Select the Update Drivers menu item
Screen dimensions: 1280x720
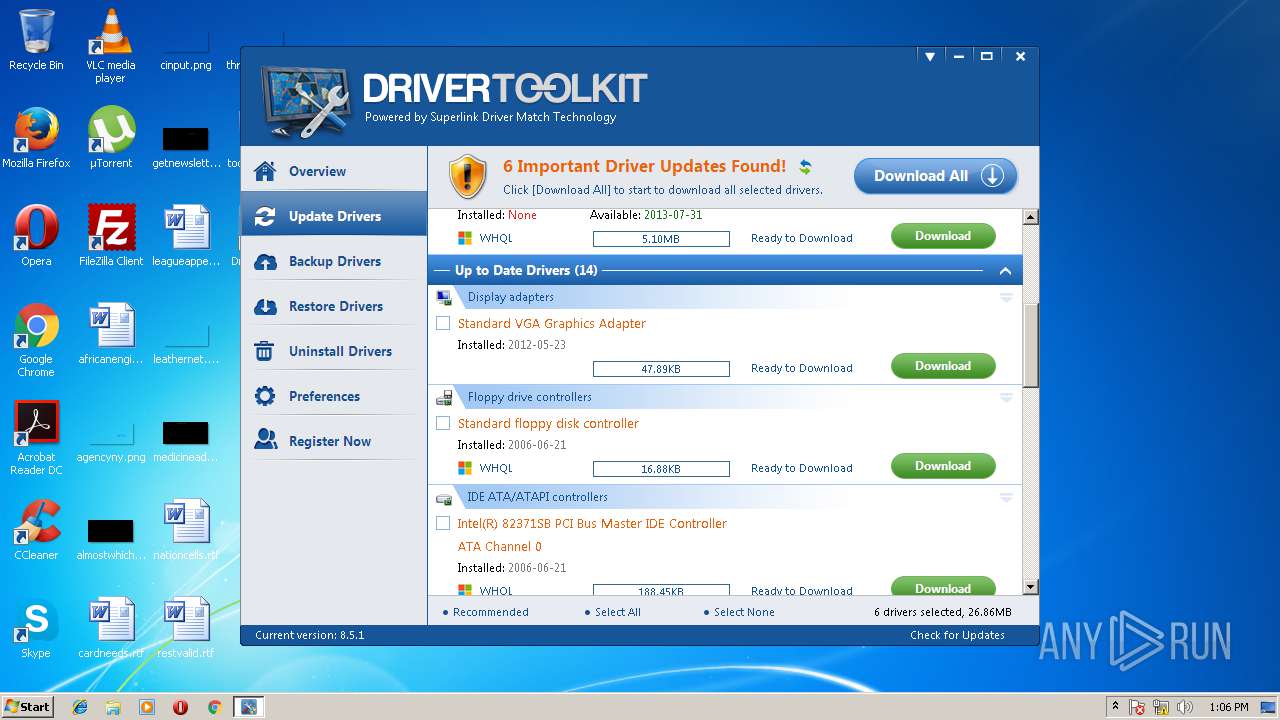(x=334, y=216)
